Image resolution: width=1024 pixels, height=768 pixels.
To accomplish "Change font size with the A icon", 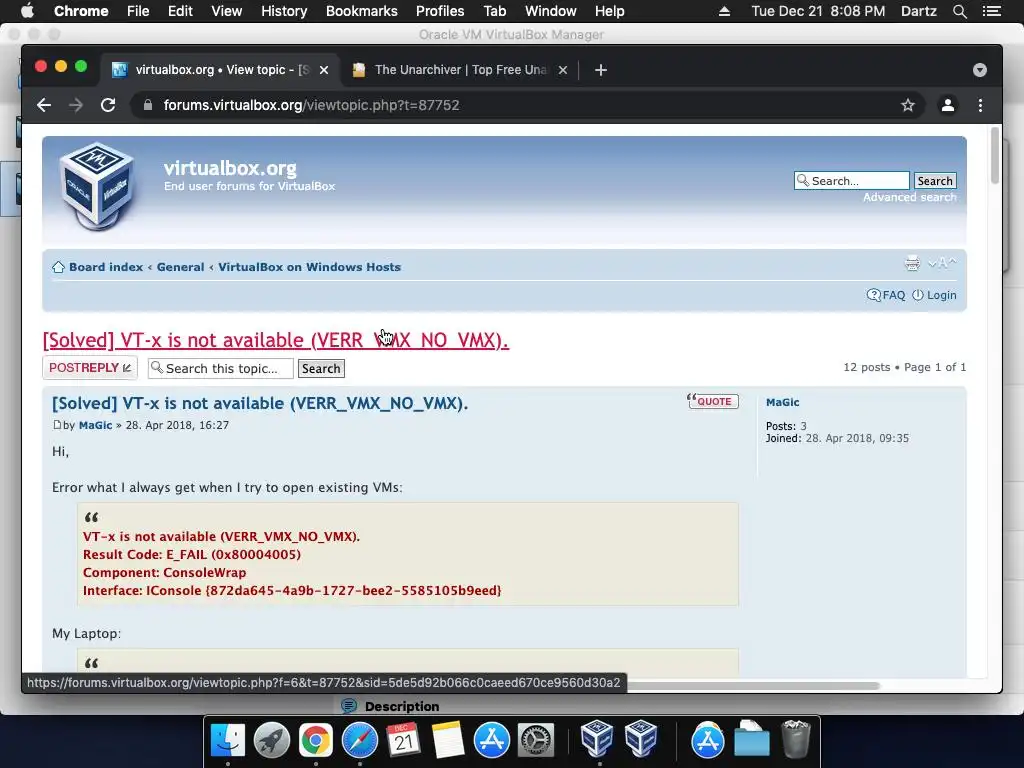I will pos(942,263).
